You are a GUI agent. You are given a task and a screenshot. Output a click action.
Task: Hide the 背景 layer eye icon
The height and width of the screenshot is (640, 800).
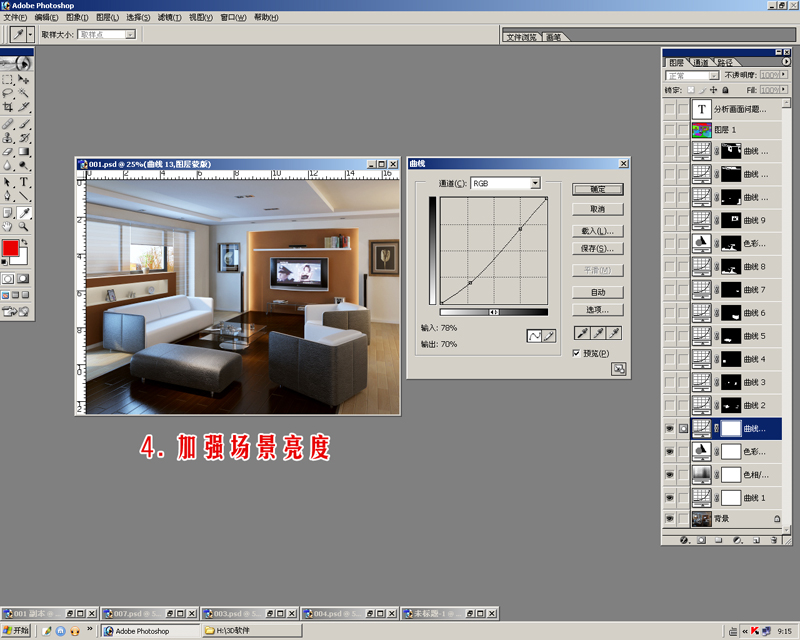pos(669,519)
